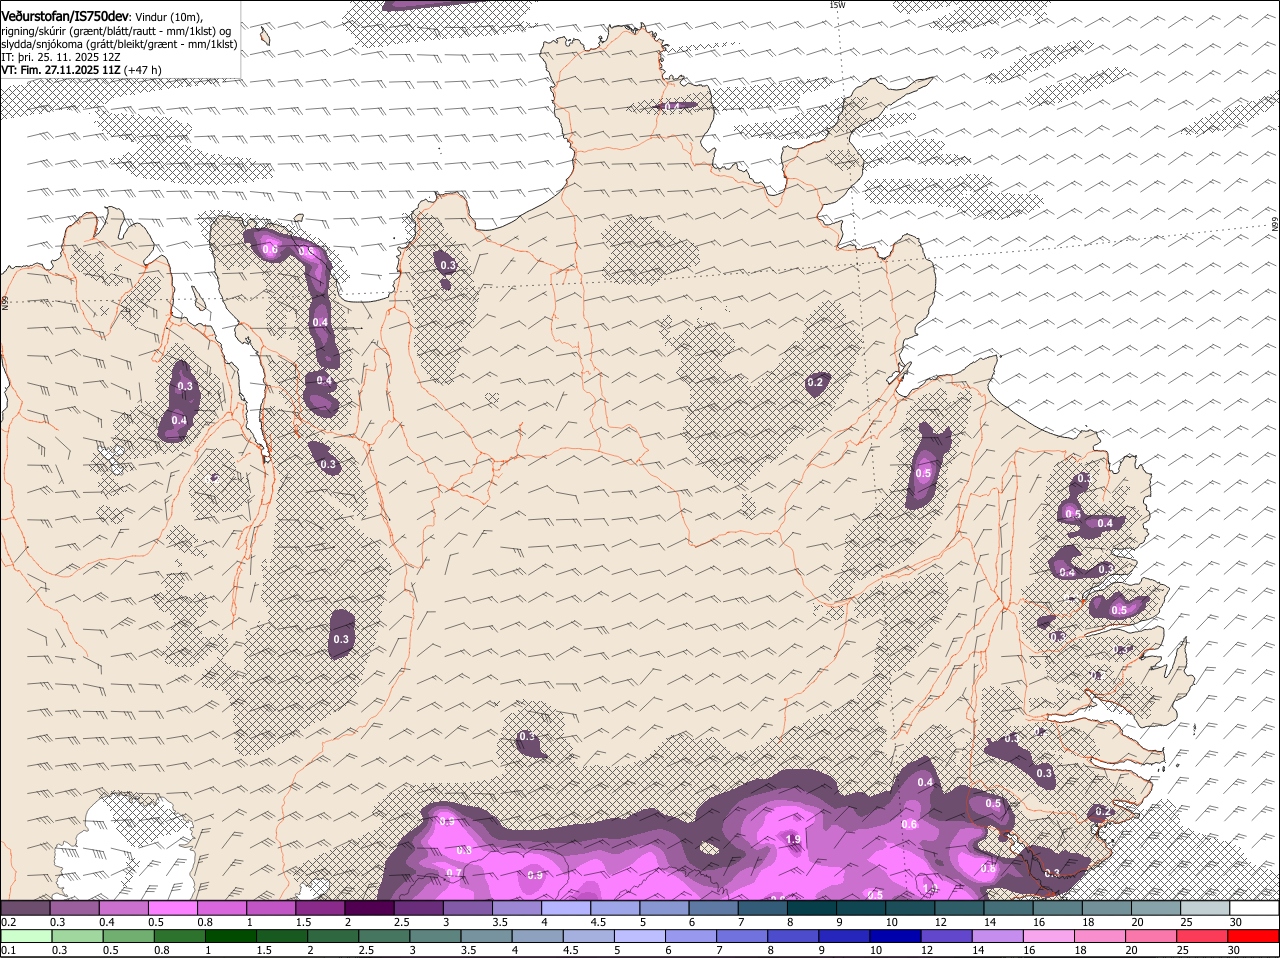The height and width of the screenshot is (958, 1280).
Task: Click the dark purple upper swatch starting at 2
Action: pyautogui.click(x=369, y=908)
